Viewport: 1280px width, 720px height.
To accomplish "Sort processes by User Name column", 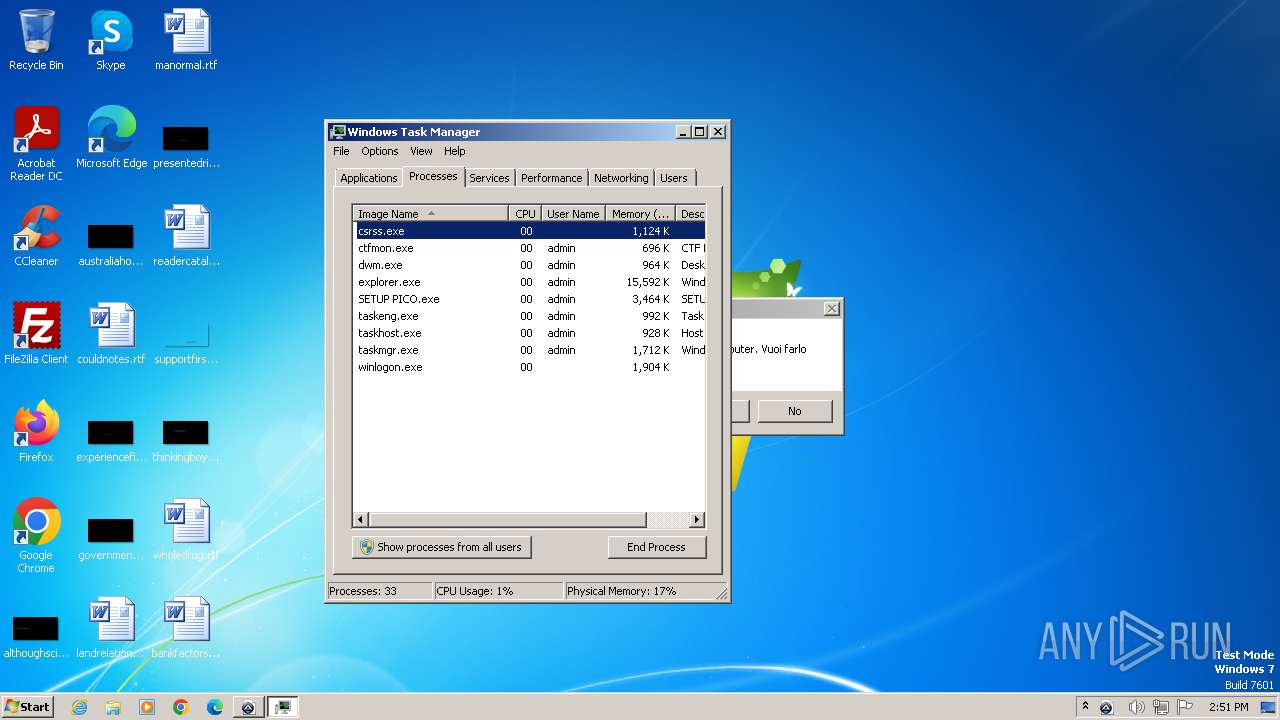I will coord(573,214).
